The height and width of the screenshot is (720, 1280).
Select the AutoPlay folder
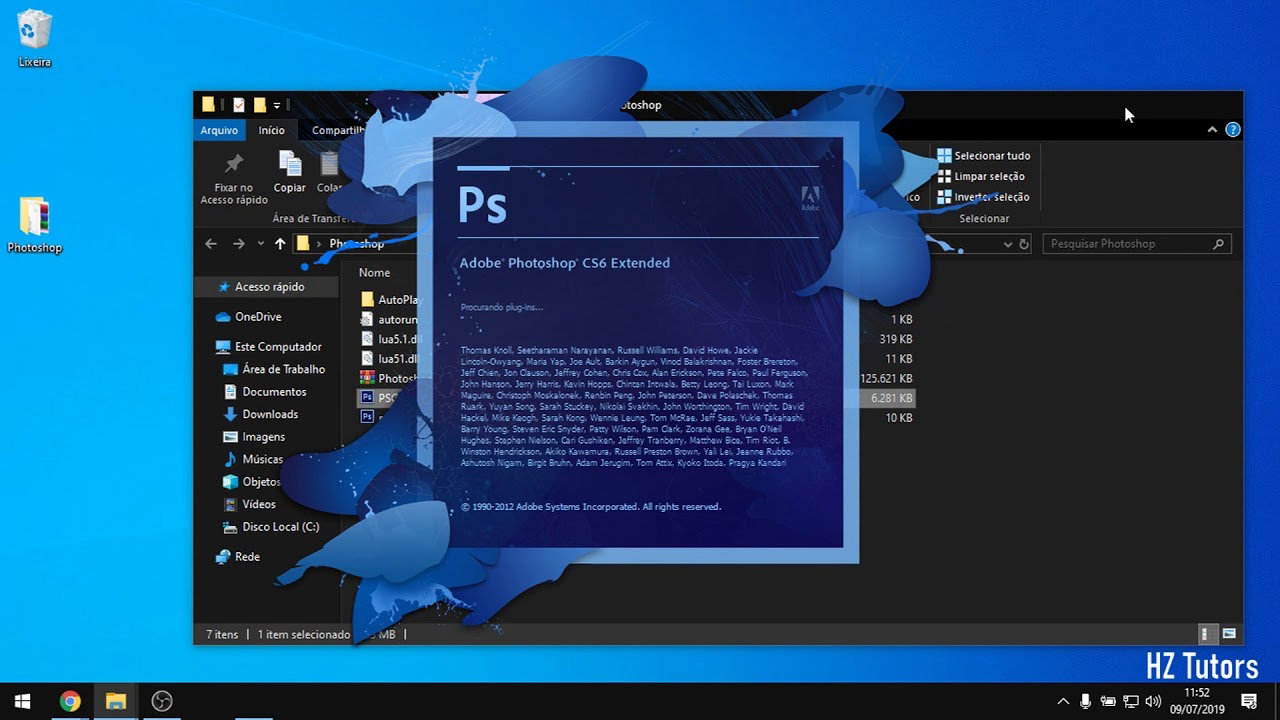pos(391,300)
